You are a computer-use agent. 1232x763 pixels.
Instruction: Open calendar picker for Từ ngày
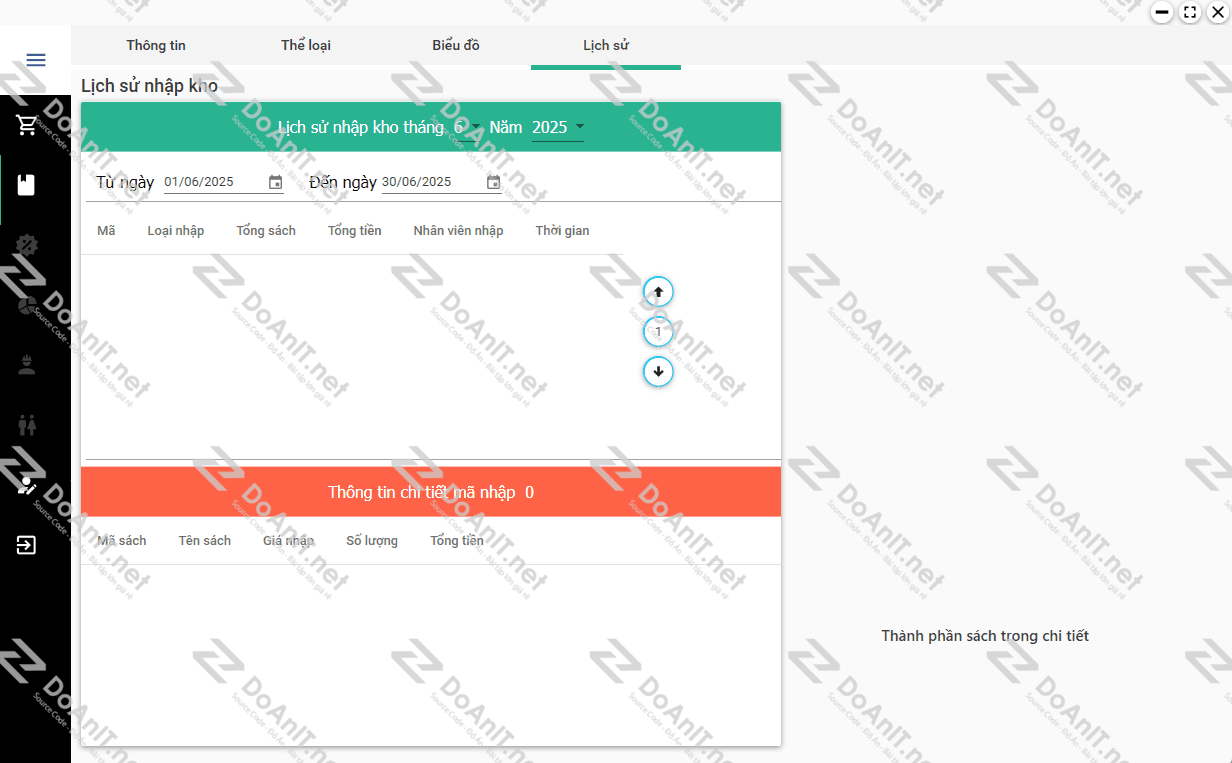(276, 182)
